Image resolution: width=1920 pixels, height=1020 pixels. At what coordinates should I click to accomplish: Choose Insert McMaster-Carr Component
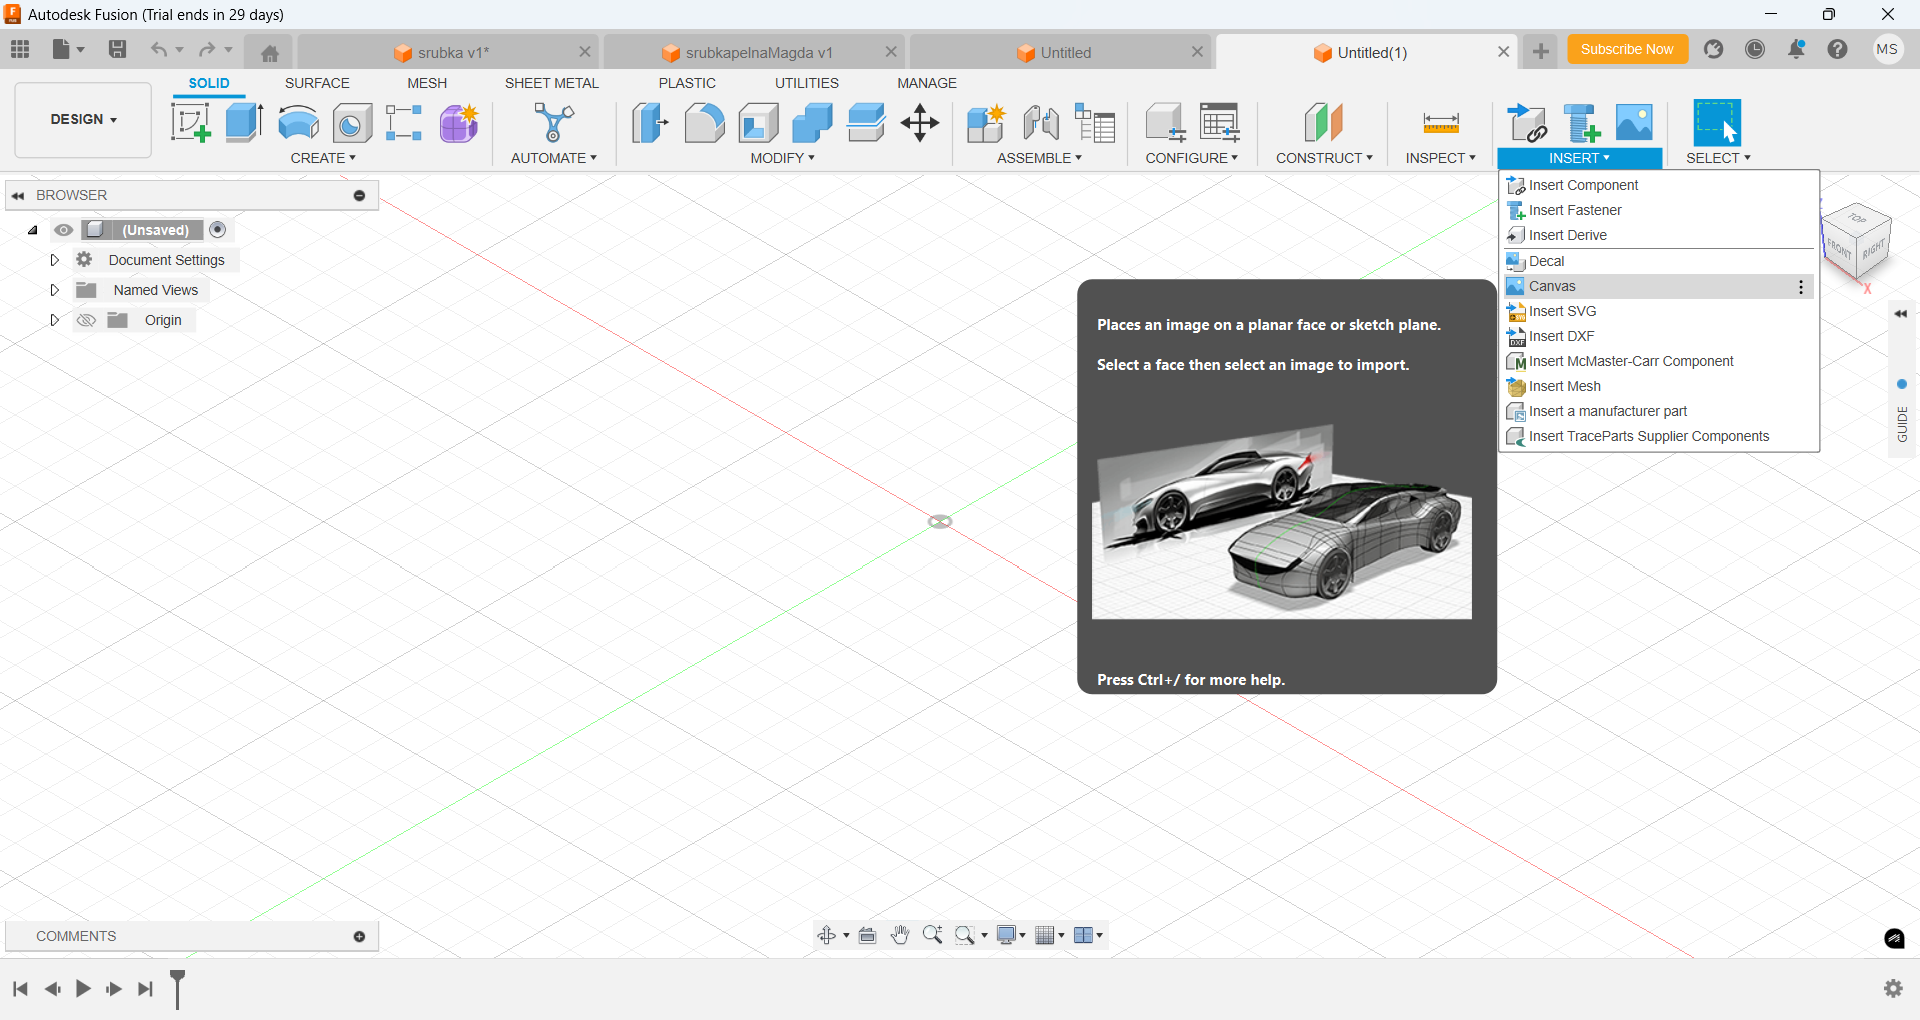coord(1659,361)
